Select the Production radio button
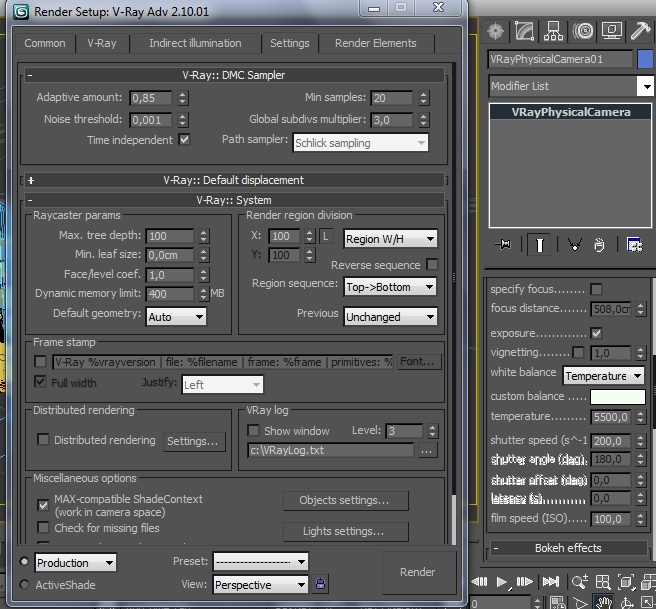Screen dimensions: 656x609 click(24, 561)
